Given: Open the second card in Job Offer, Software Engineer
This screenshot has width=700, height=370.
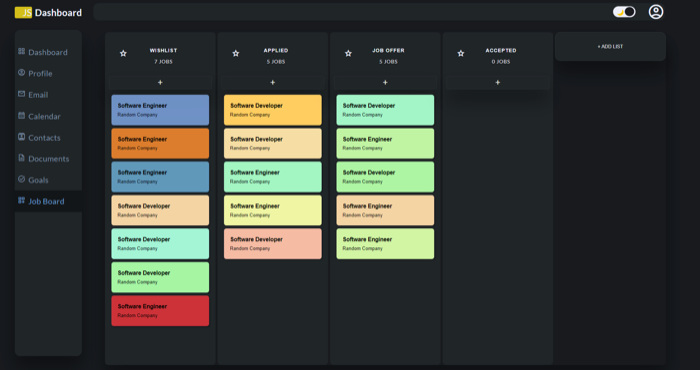Looking at the screenshot, I should pyautogui.click(x=385, y=143).
